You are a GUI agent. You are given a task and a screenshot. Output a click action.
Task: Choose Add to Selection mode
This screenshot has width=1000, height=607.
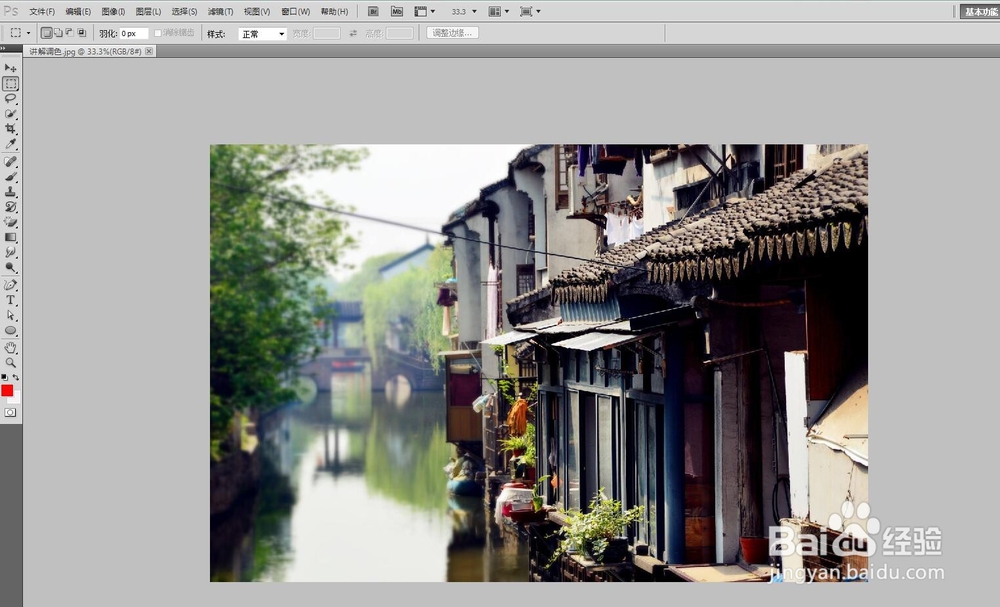(x=58, y=33)
